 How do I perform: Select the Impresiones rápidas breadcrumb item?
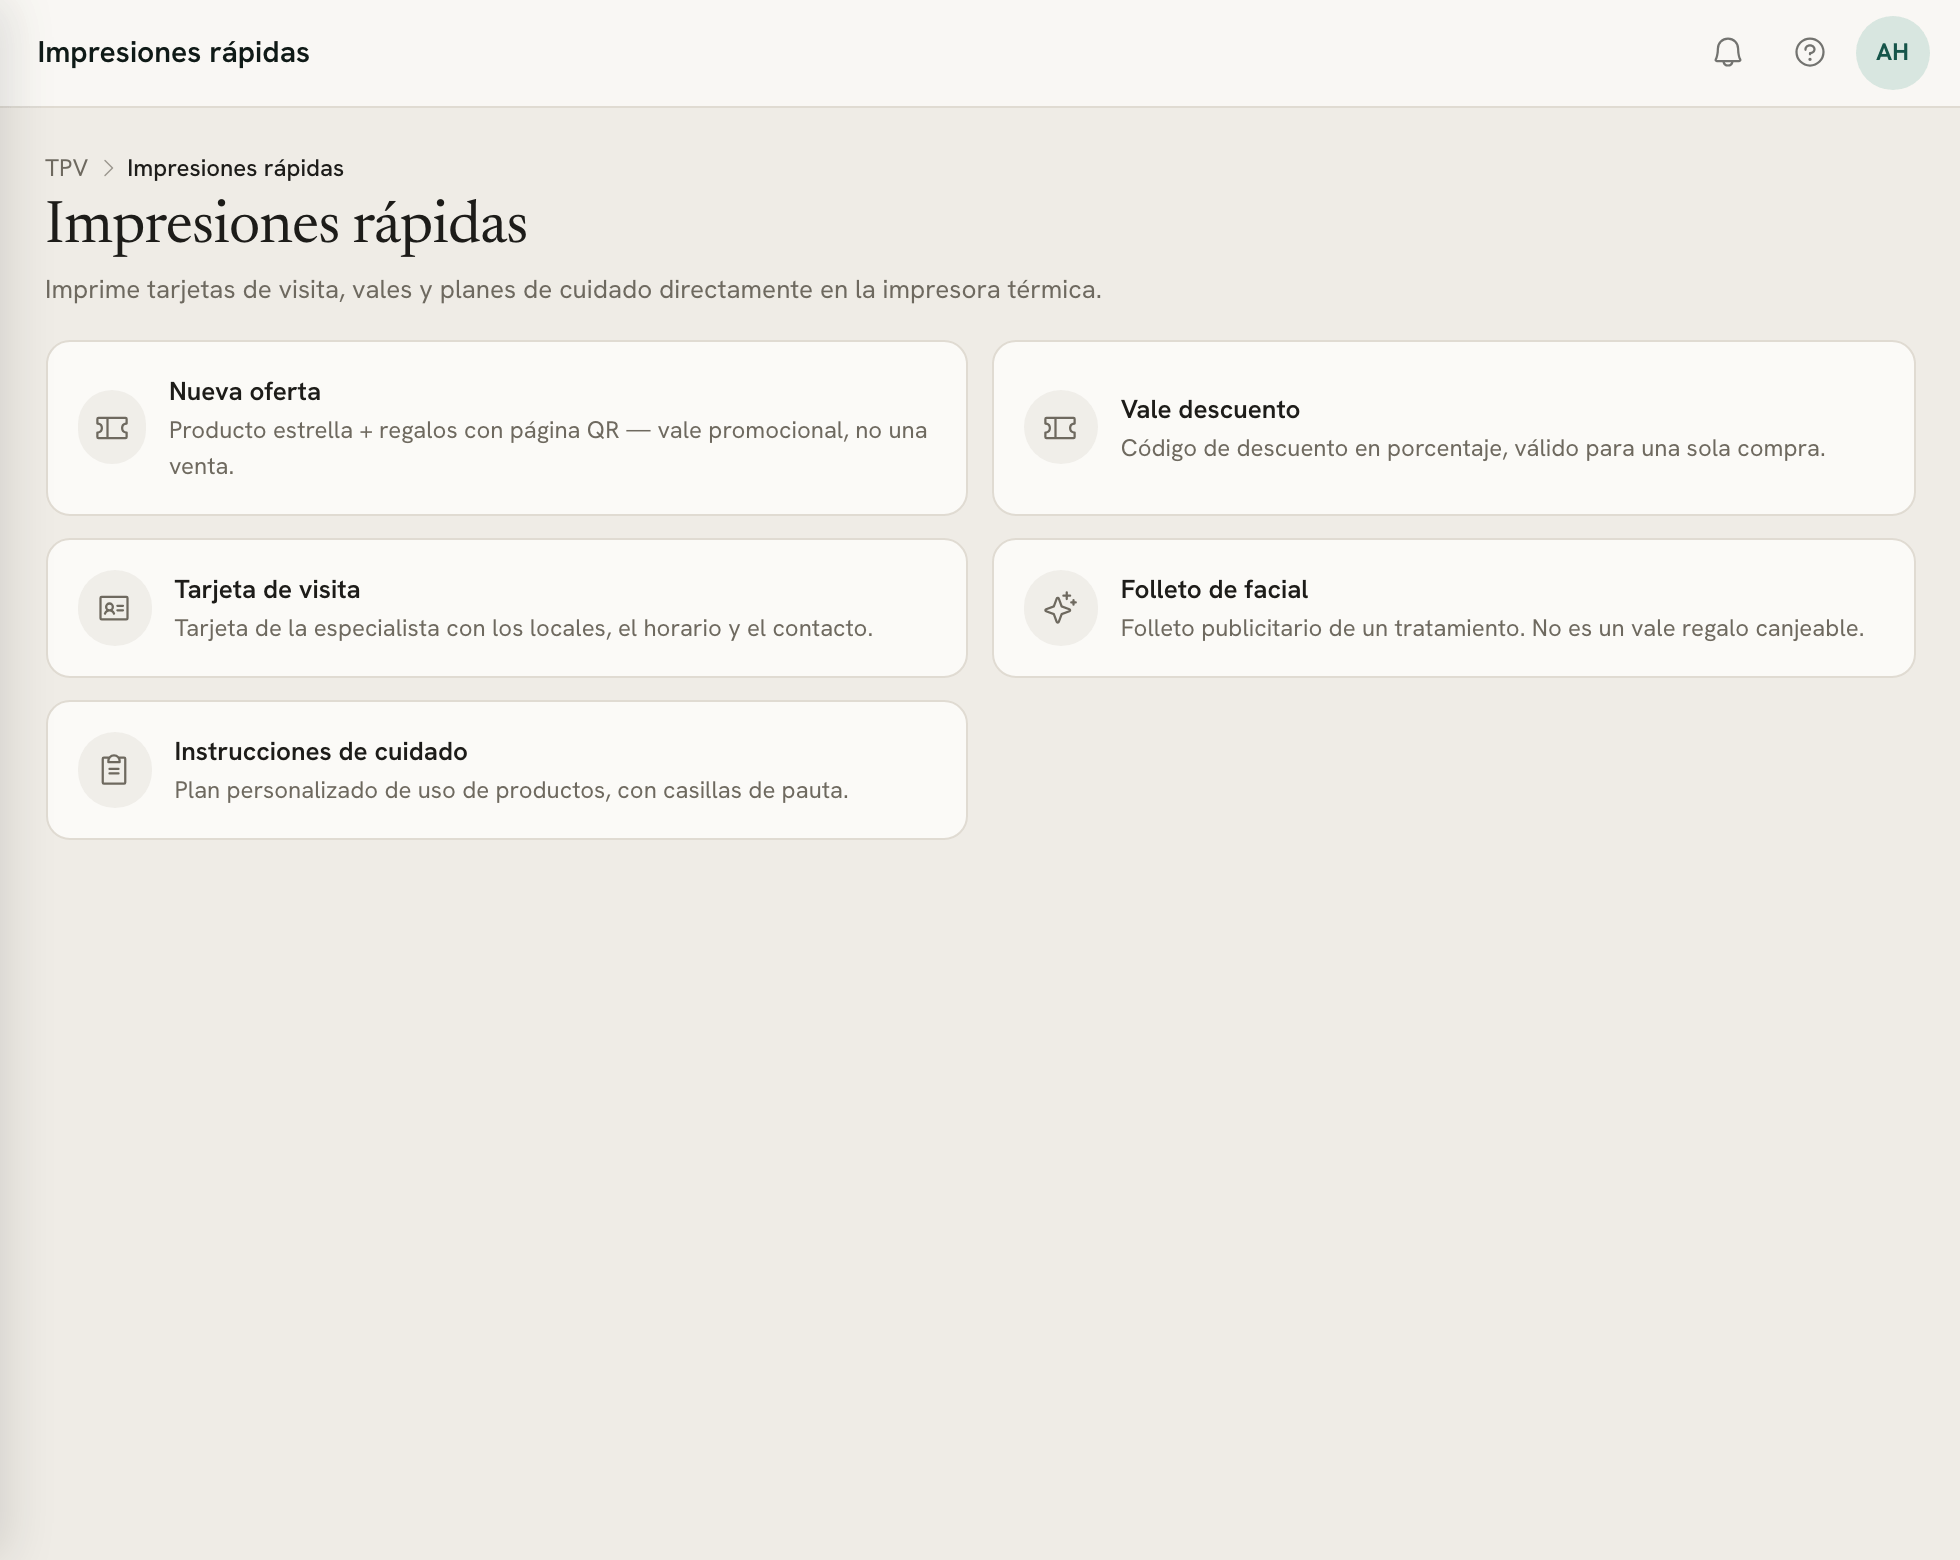[x=235, y=168]
